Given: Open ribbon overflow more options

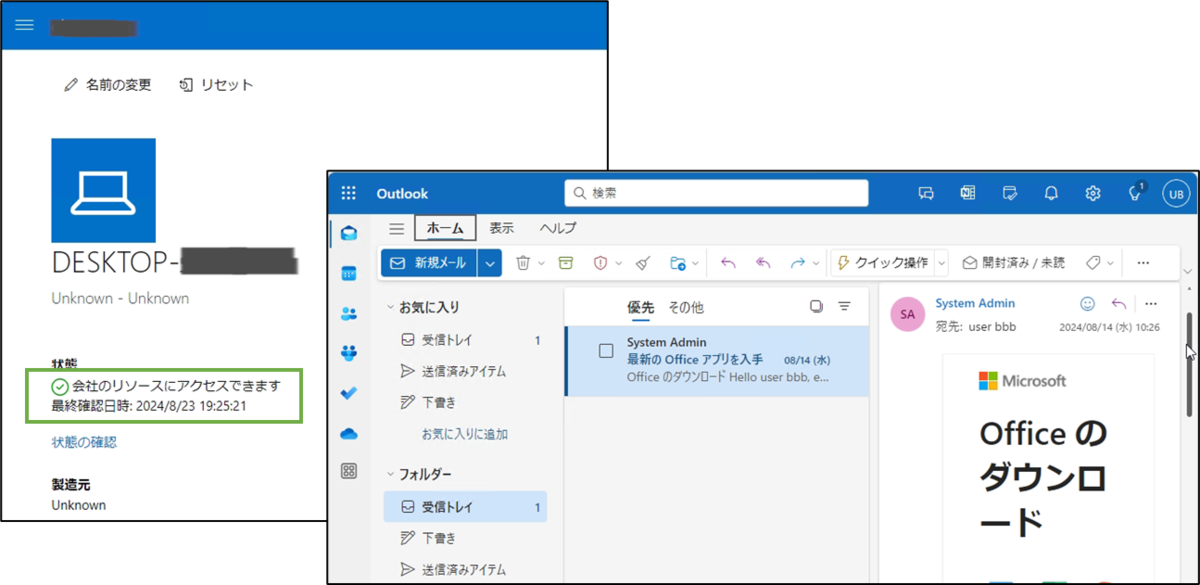Looking at the screenshot, I should [x=1143, y=263].
